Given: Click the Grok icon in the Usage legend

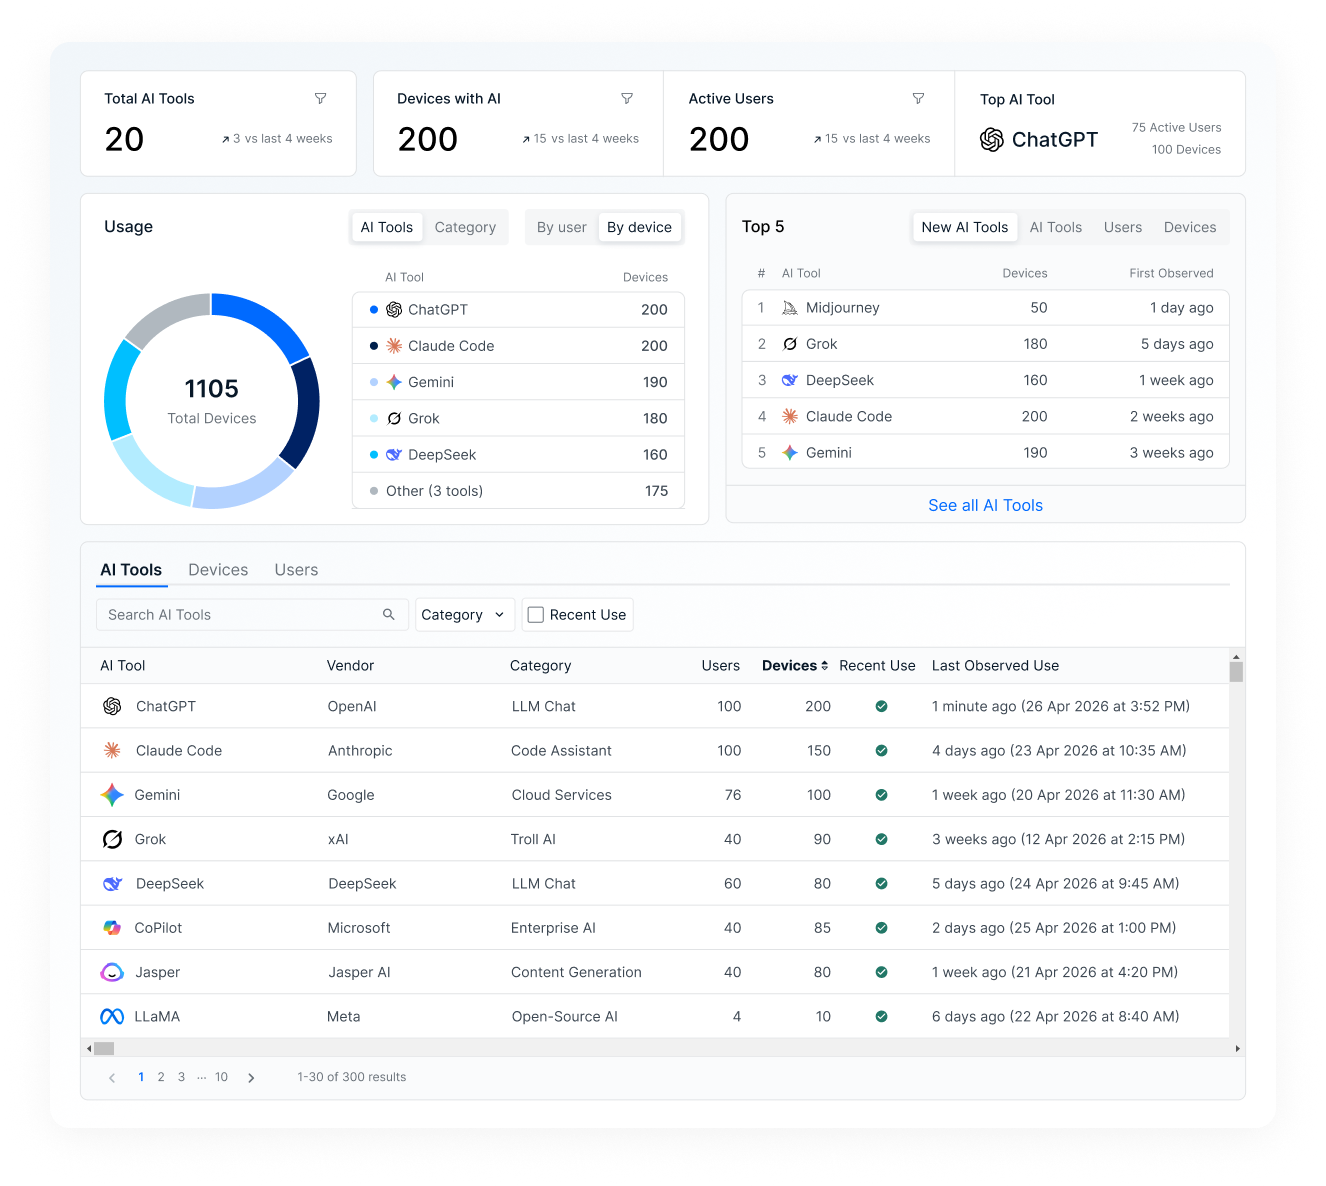Looking at the screenshot, I should (x=394, y=418).
